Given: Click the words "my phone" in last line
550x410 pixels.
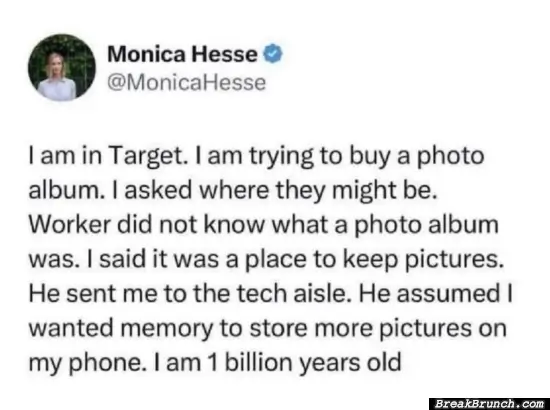Looking at the screenshot, I should coord(87,363).
